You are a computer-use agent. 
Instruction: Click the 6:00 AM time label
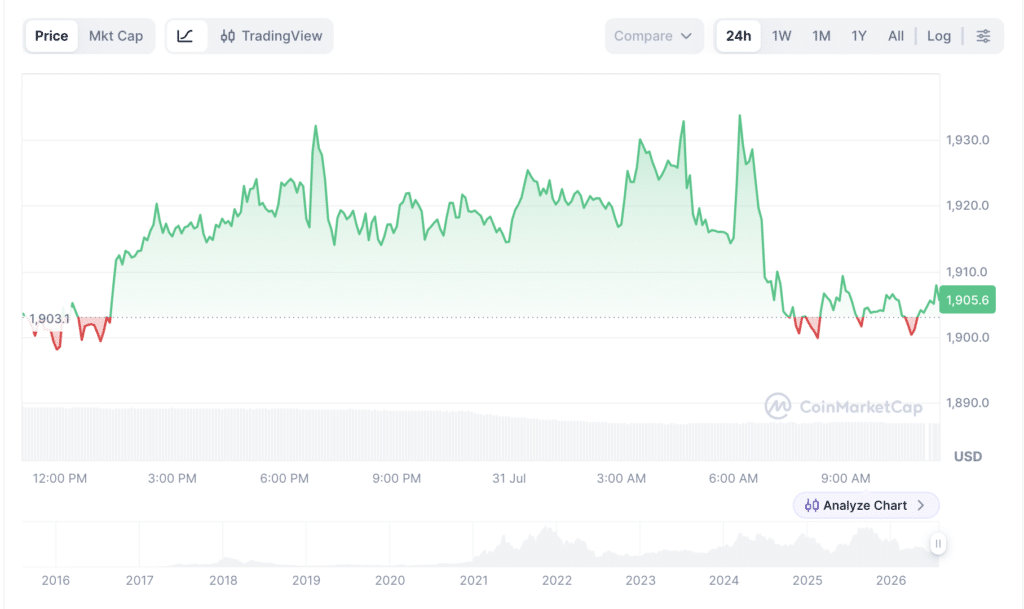733,478
